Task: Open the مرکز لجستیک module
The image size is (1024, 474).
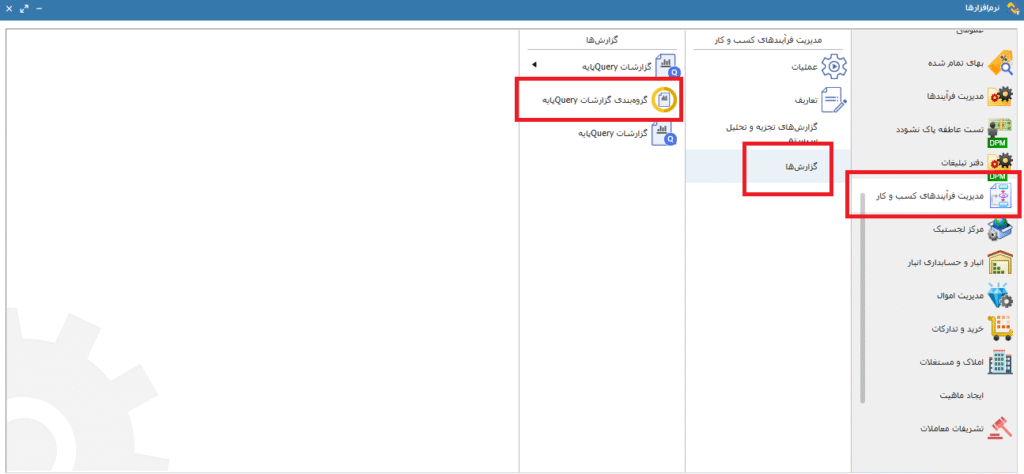Action: [x=999, y=229]
